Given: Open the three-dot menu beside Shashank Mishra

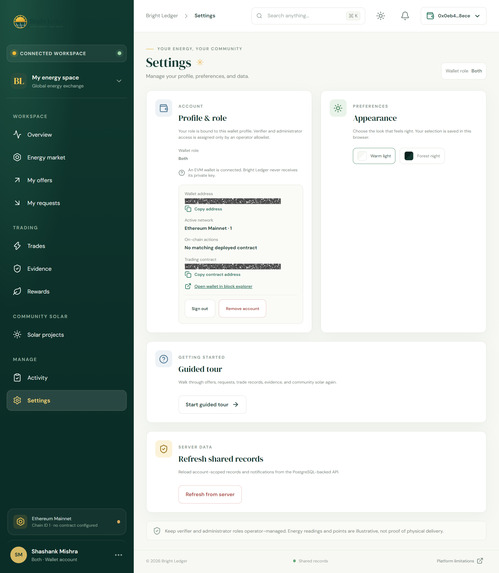Looking at the screenshot, I should click(x=118, y=555).
